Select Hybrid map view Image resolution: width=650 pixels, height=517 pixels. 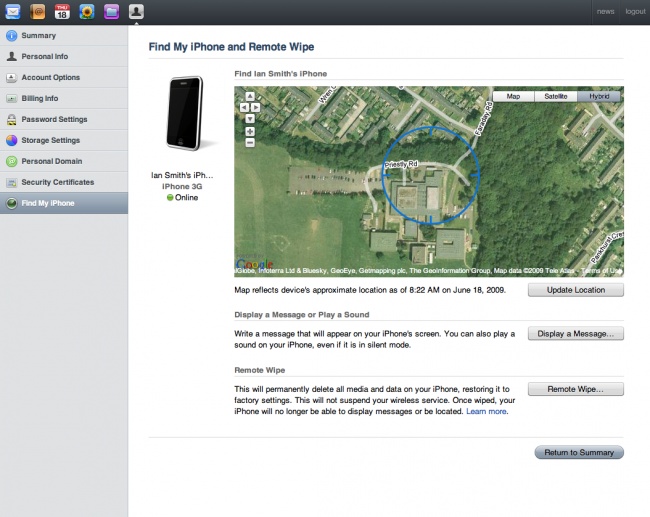[598, 97]
